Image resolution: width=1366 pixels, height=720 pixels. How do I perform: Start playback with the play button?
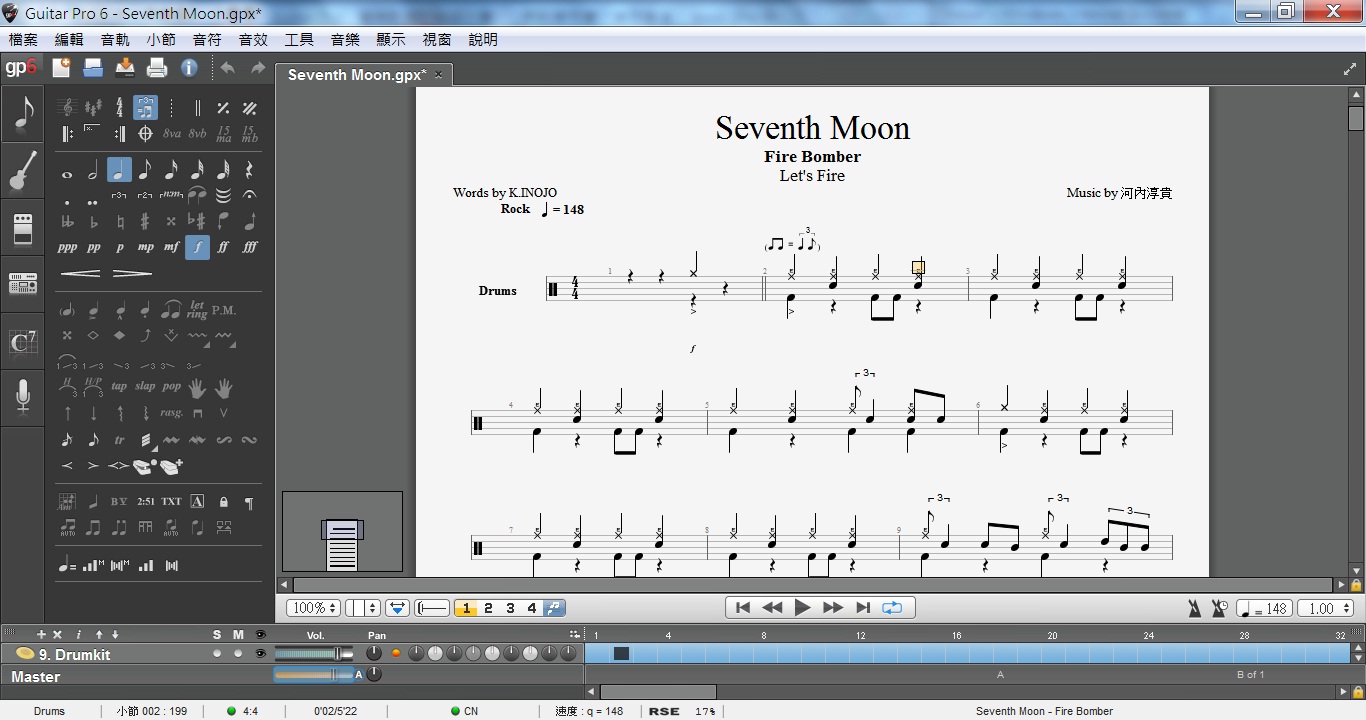click(802, 608)
